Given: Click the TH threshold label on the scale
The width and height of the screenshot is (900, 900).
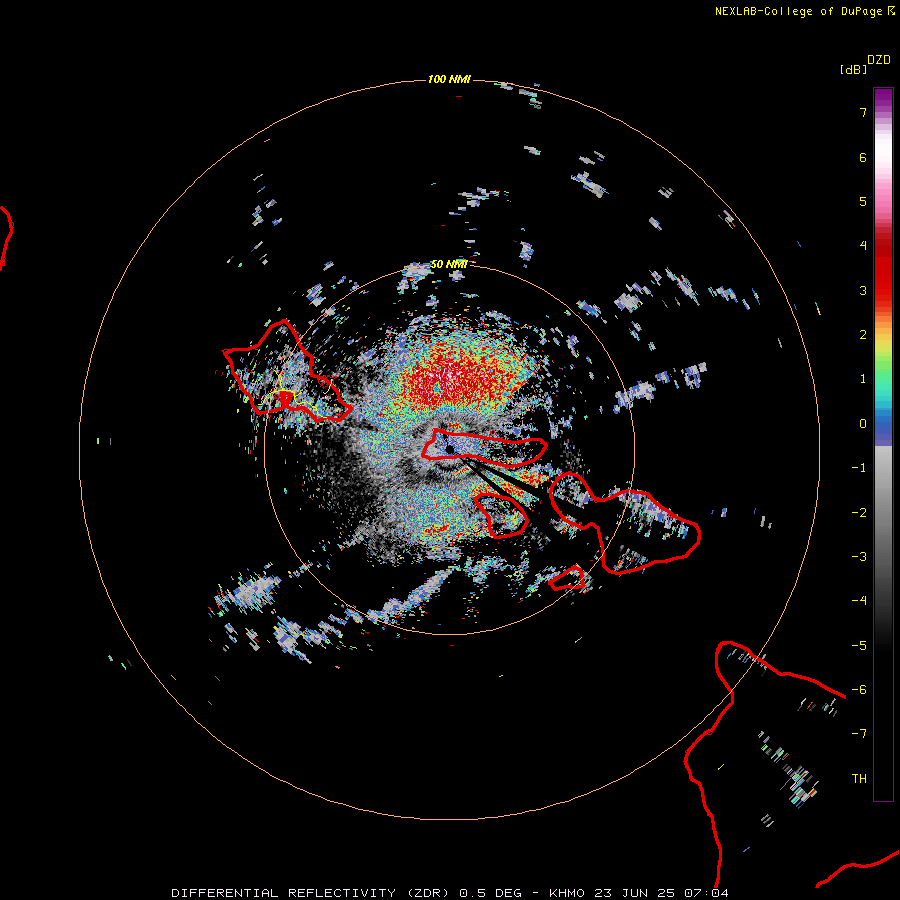Looking at the screenshot, I should pyautogui.click(x=859, y=778).
